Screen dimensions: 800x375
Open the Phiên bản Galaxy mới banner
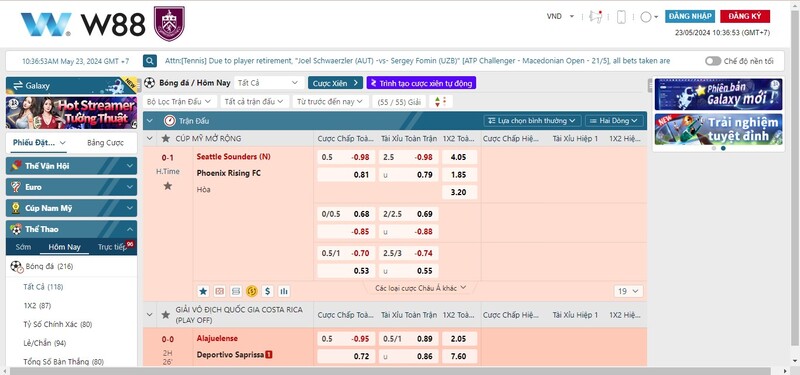718,94
